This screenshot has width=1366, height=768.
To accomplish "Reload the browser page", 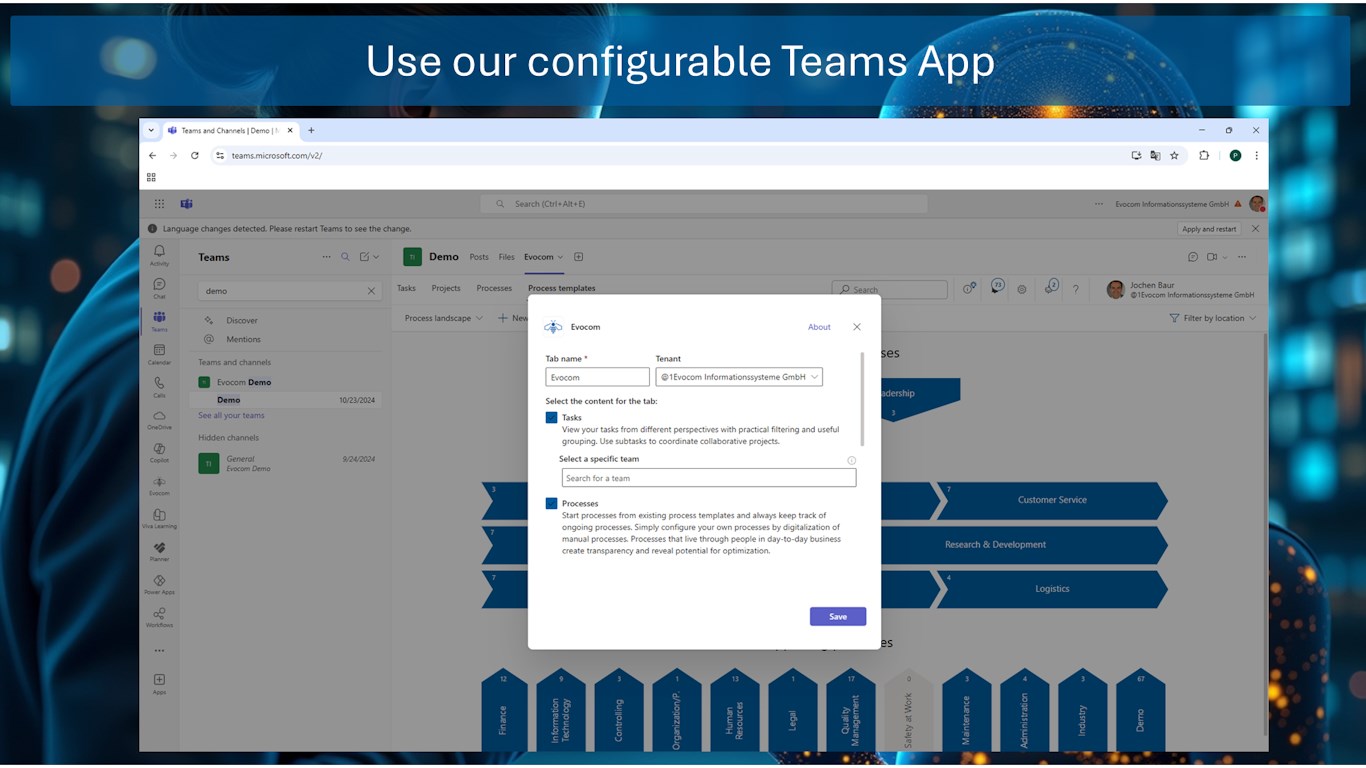I will tap(194, 156).
